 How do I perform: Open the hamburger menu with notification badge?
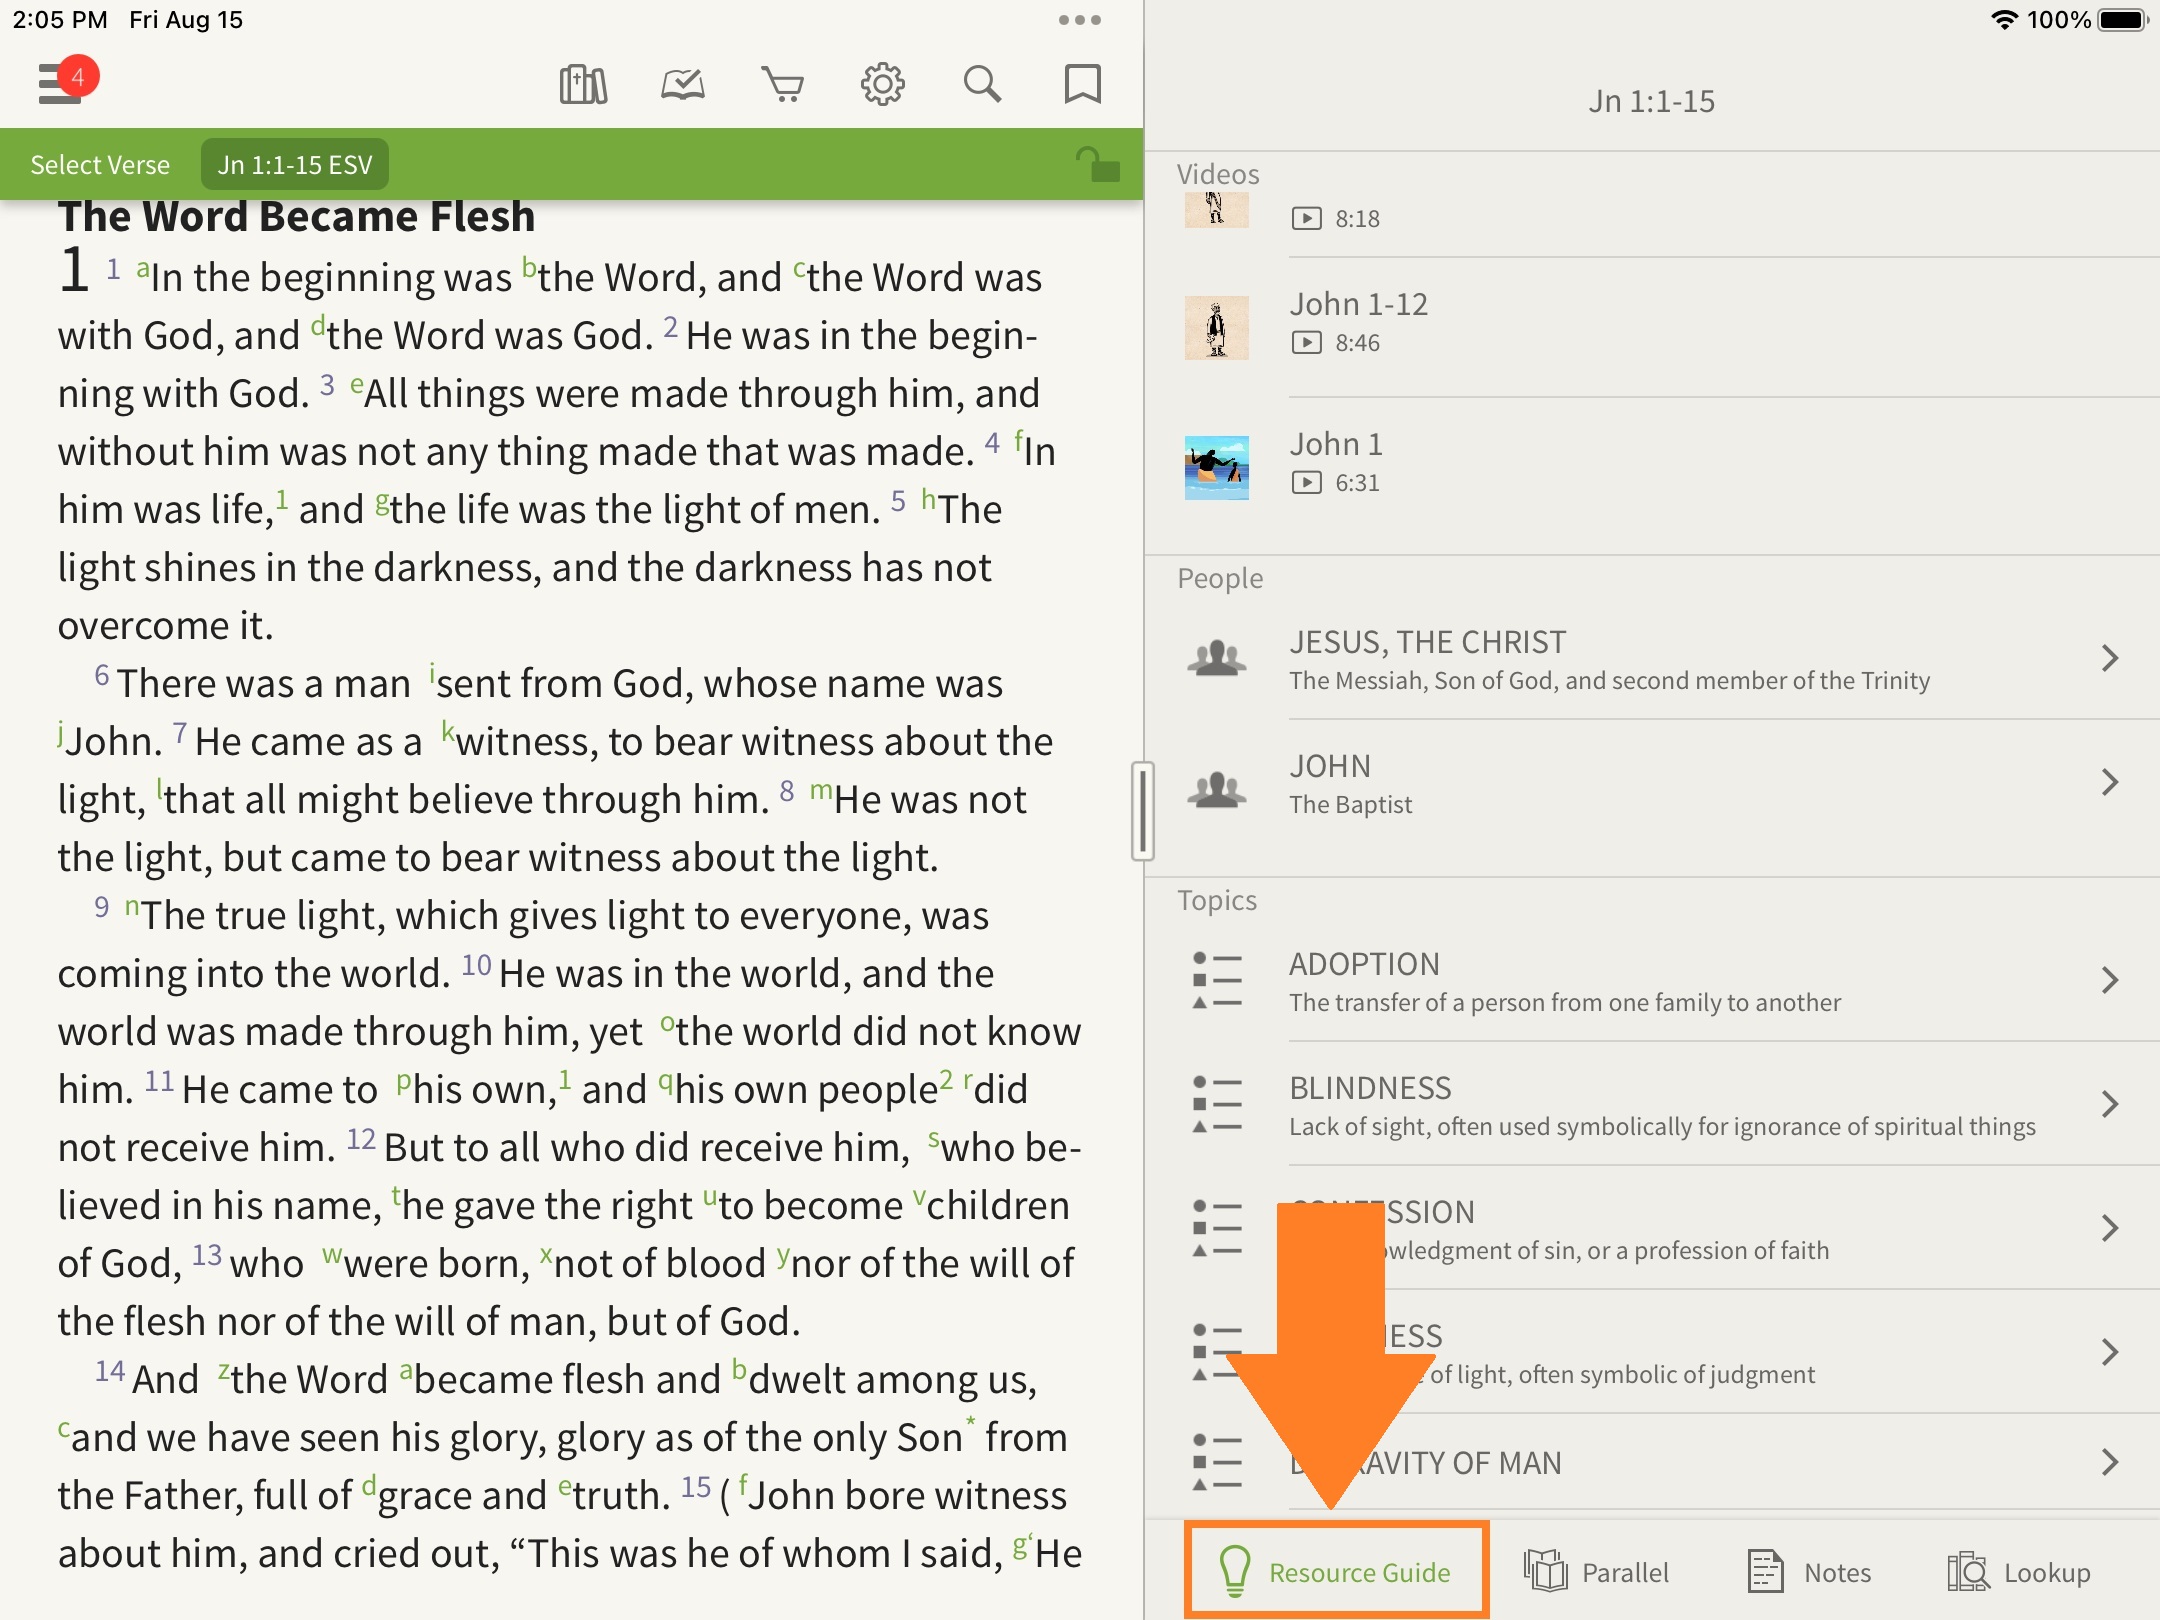coord(62,82)
